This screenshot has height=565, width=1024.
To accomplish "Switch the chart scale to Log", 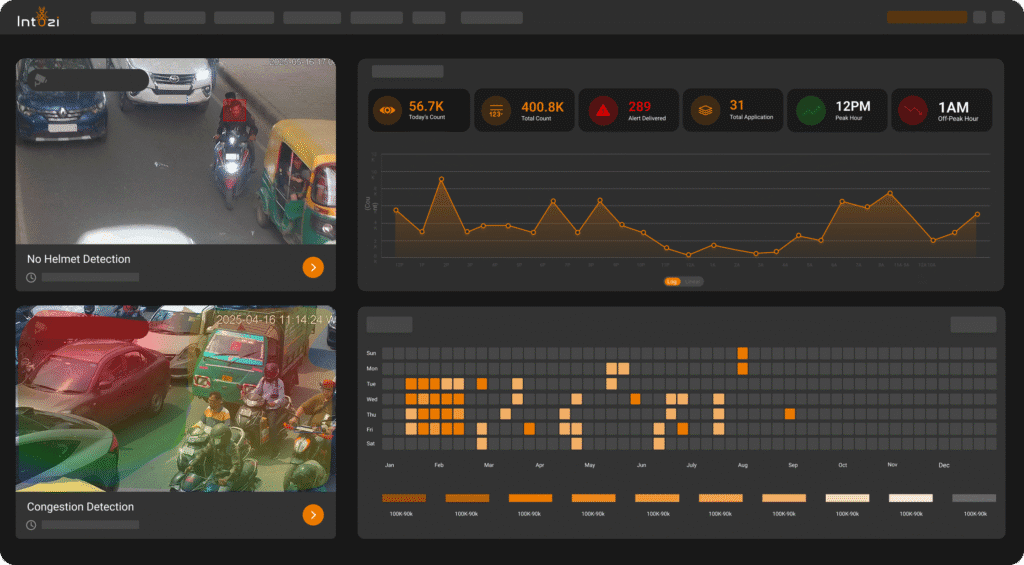I will [673, 282].
